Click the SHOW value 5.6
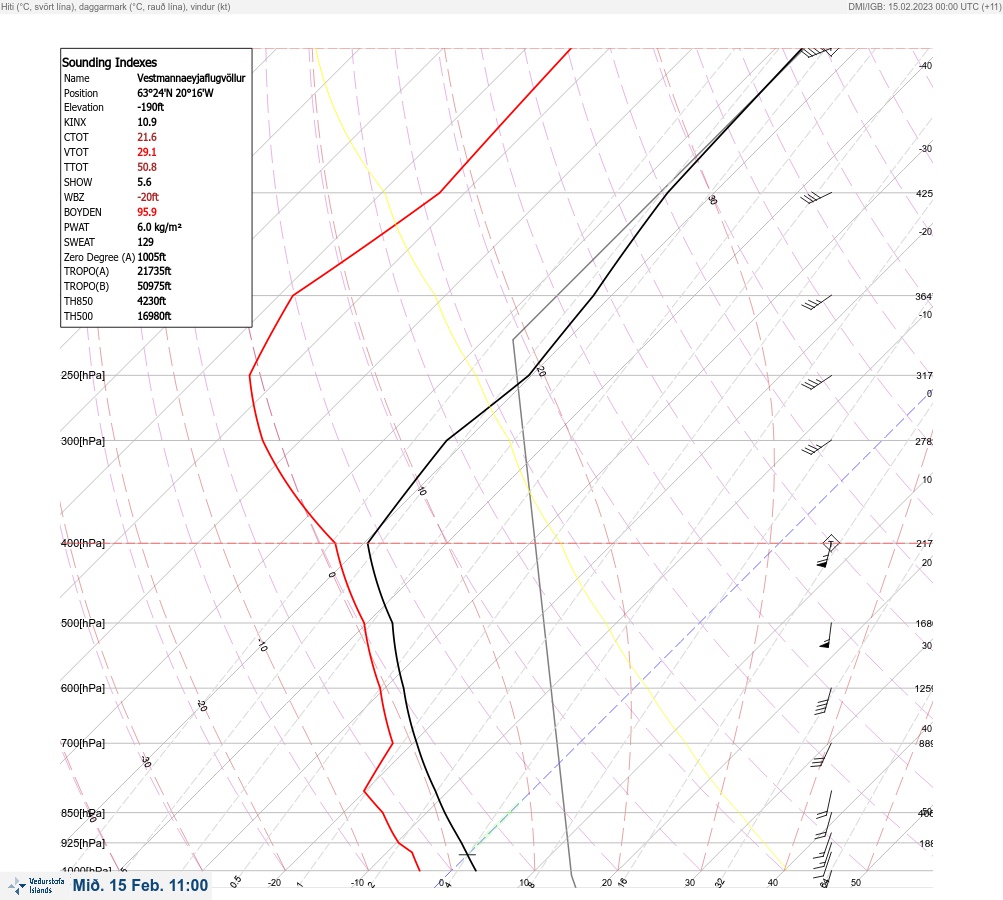 144,182
